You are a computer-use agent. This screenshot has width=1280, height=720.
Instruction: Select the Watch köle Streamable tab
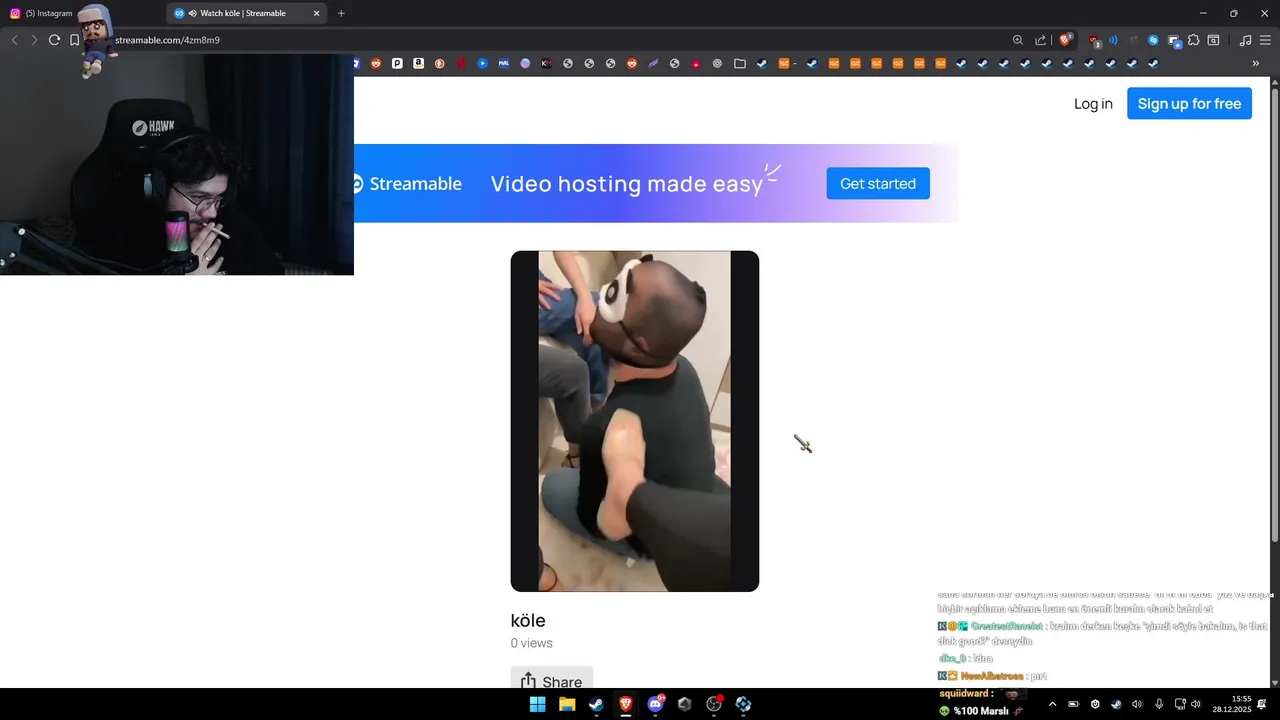(248, 13)
